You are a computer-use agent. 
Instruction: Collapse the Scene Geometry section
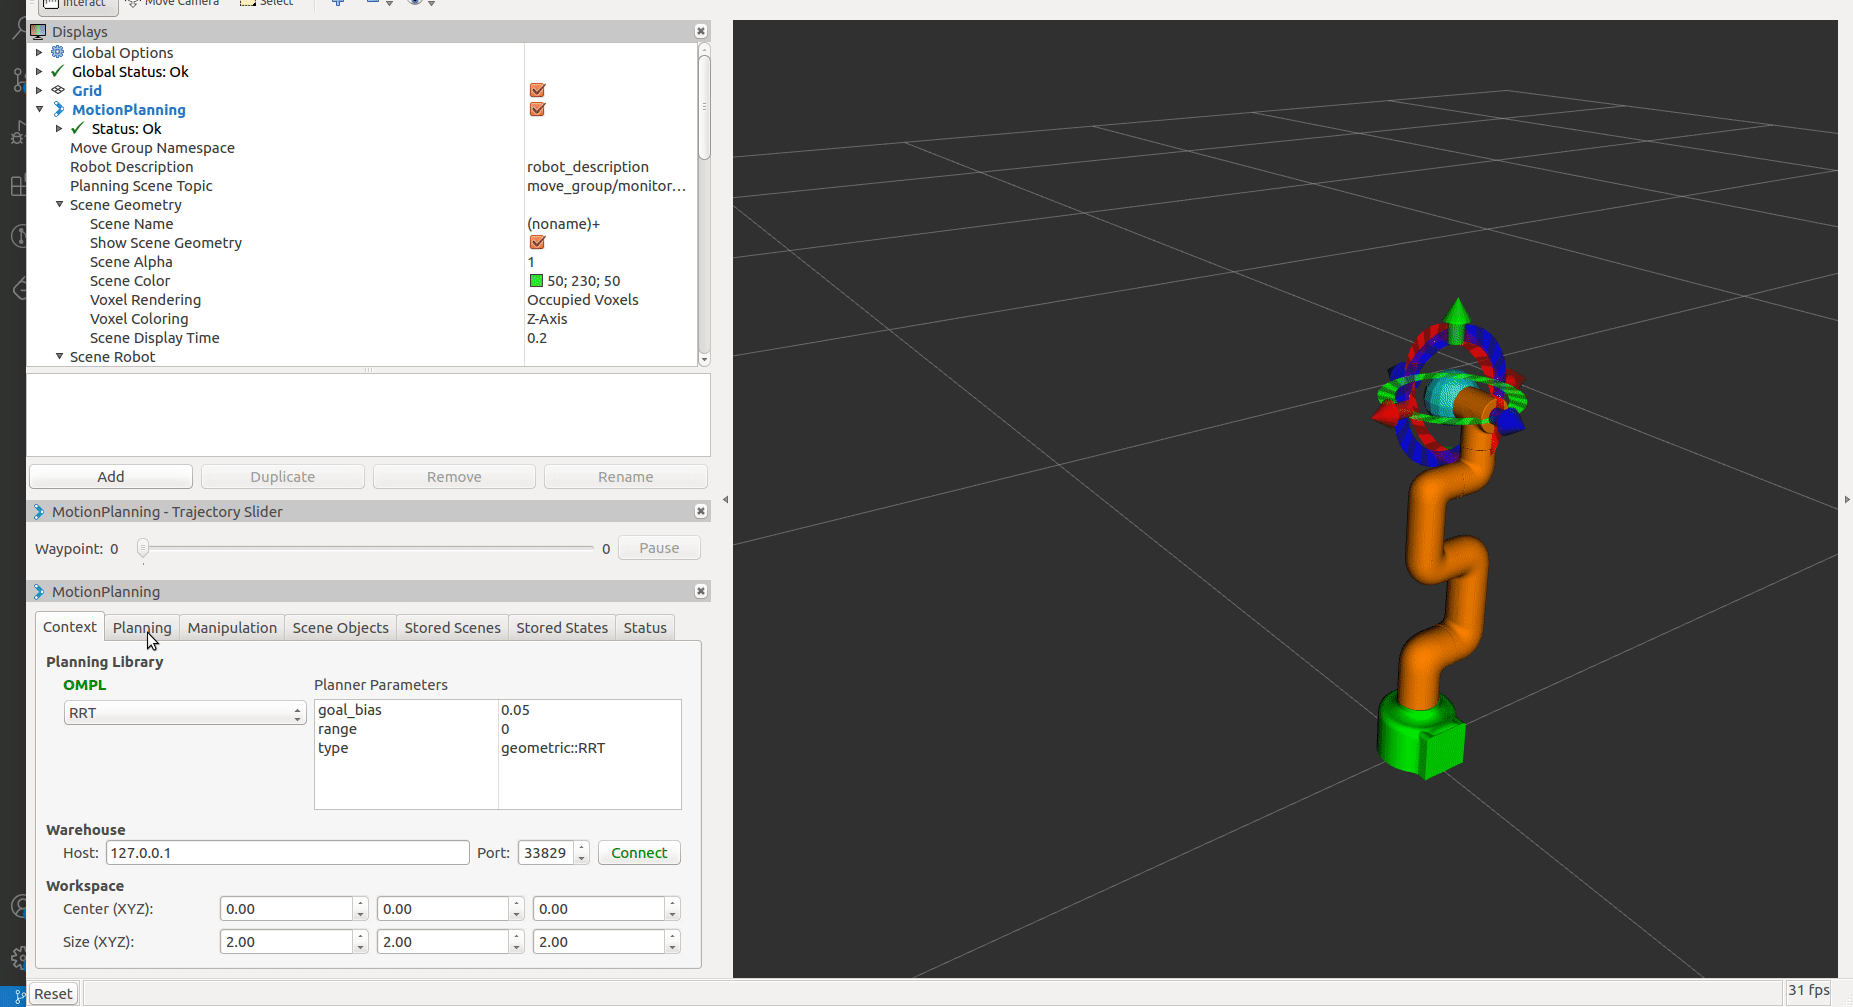59,205
